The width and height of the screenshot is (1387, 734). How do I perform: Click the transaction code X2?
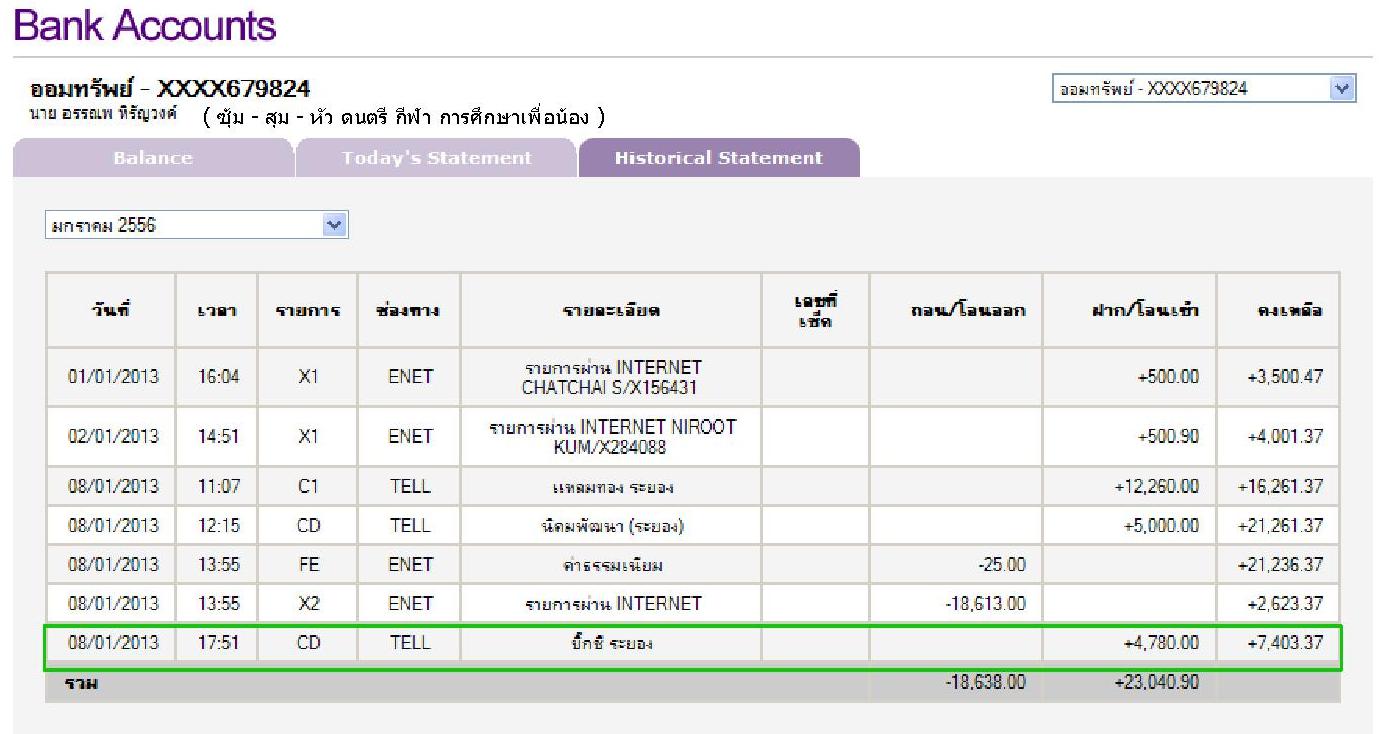pos(308,604)
